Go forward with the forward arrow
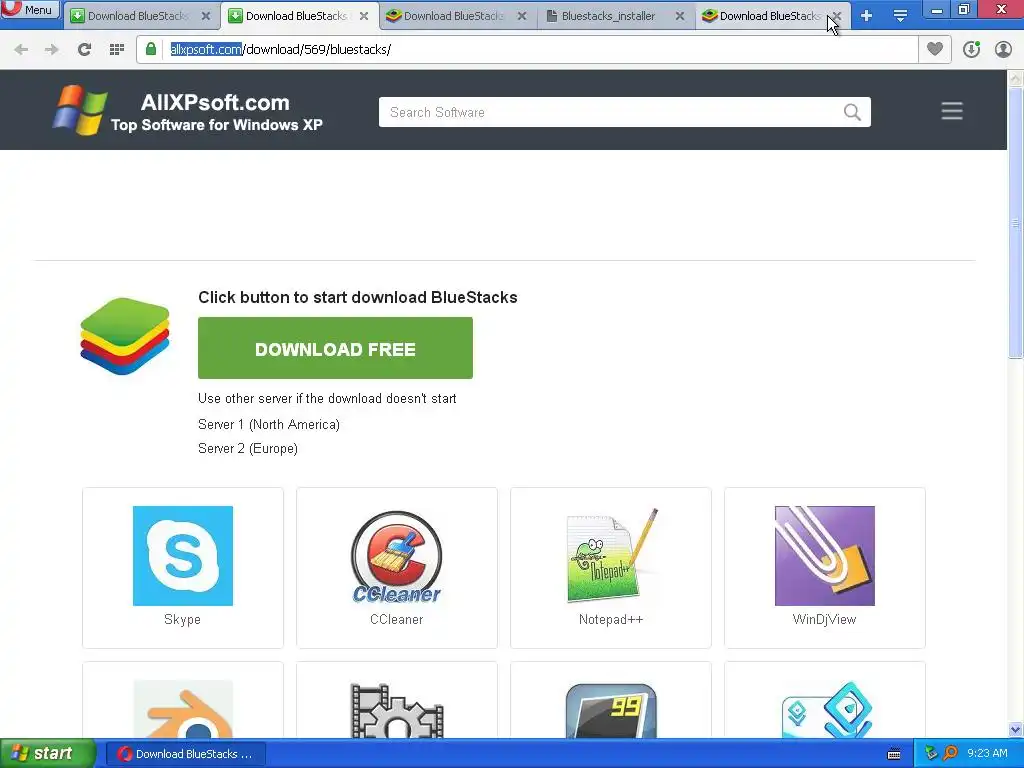Screen dimensions: 1024x768 click(x=52, y=50)
